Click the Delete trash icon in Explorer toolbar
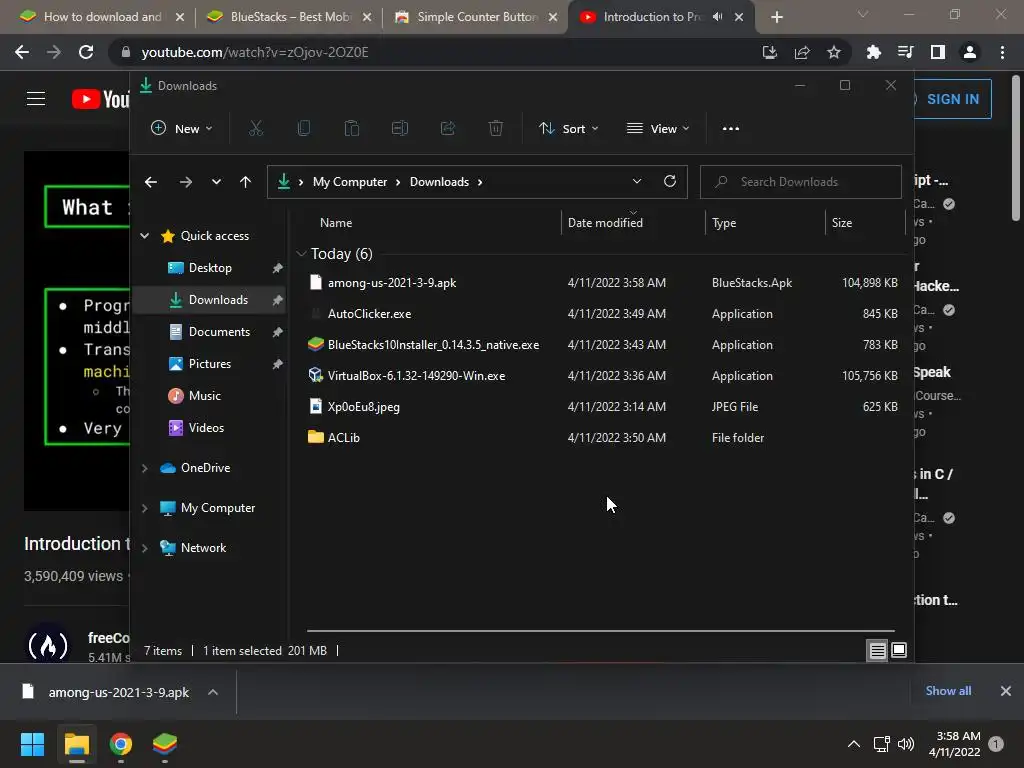The width and height of the screenshot is (1024, 768). (x=496, y=129)
